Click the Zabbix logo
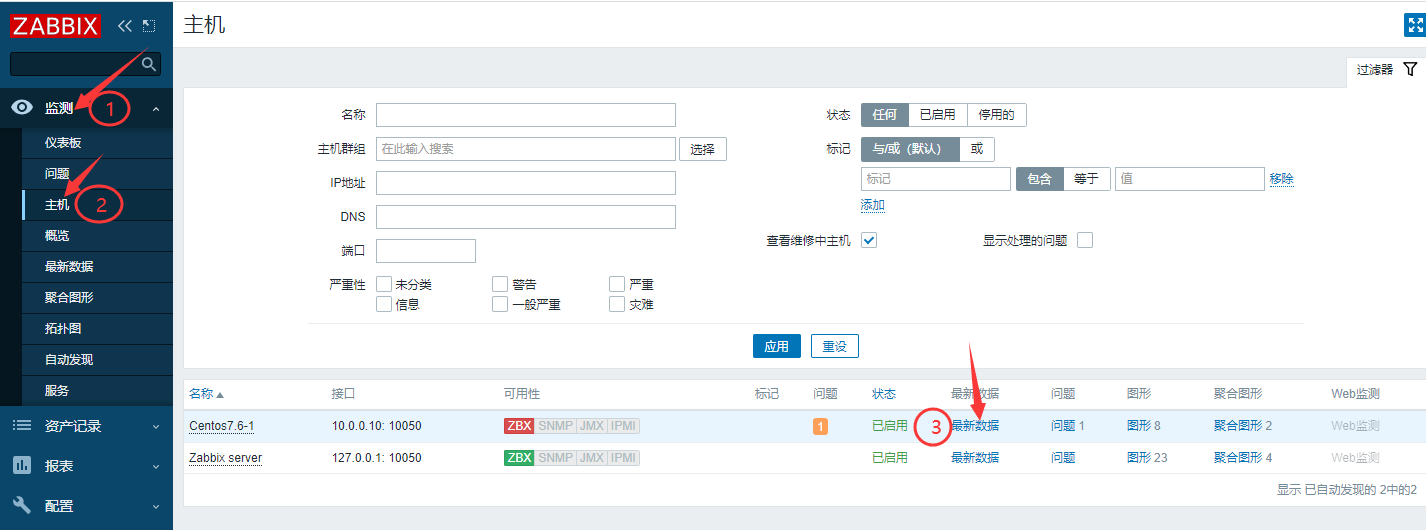 56,25
